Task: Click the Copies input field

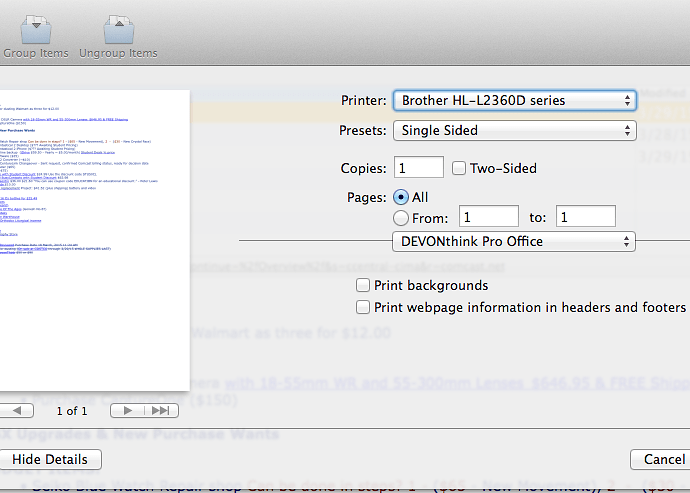Action: coord(418,168)
